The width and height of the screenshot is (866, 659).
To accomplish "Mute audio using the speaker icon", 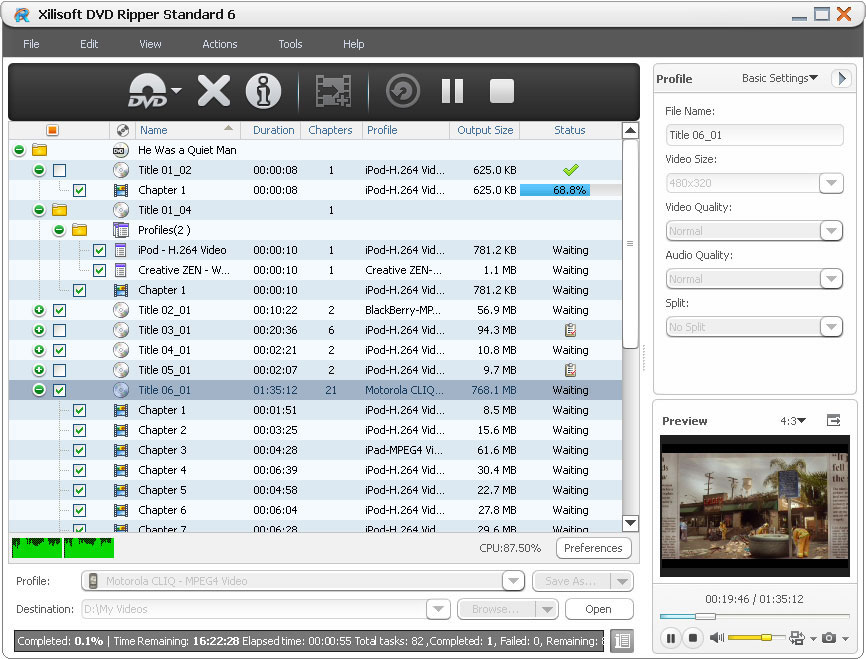I will click(716, 638).
